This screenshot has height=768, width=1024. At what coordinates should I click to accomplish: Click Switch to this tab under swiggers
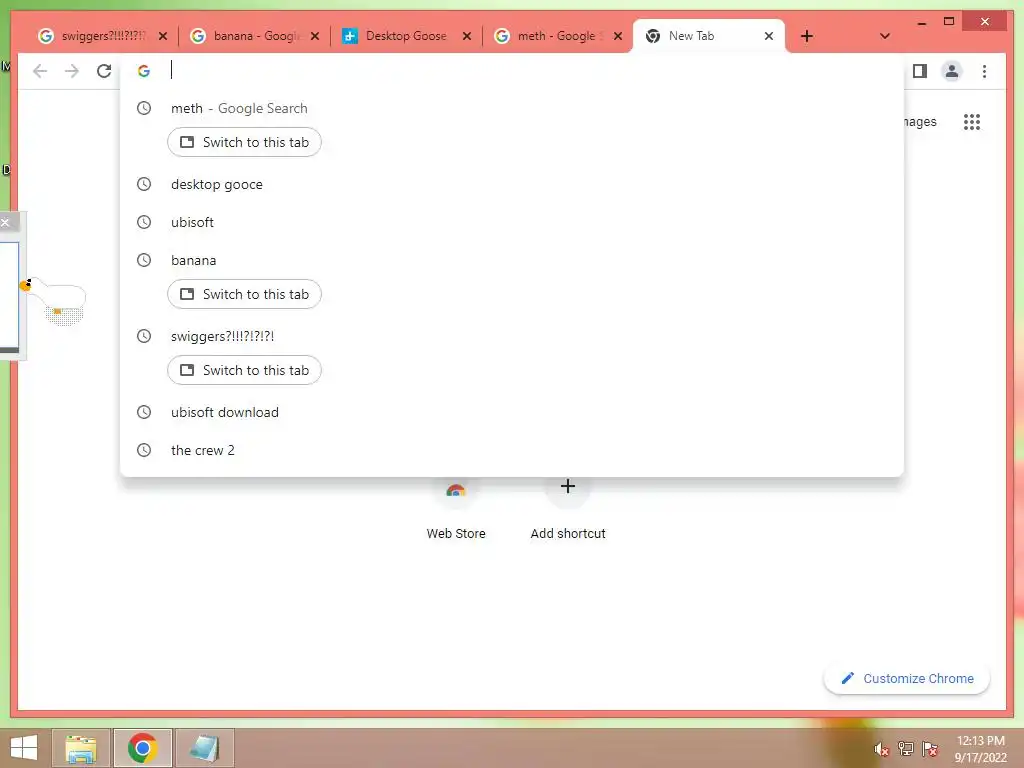click(x=244, y=370)
